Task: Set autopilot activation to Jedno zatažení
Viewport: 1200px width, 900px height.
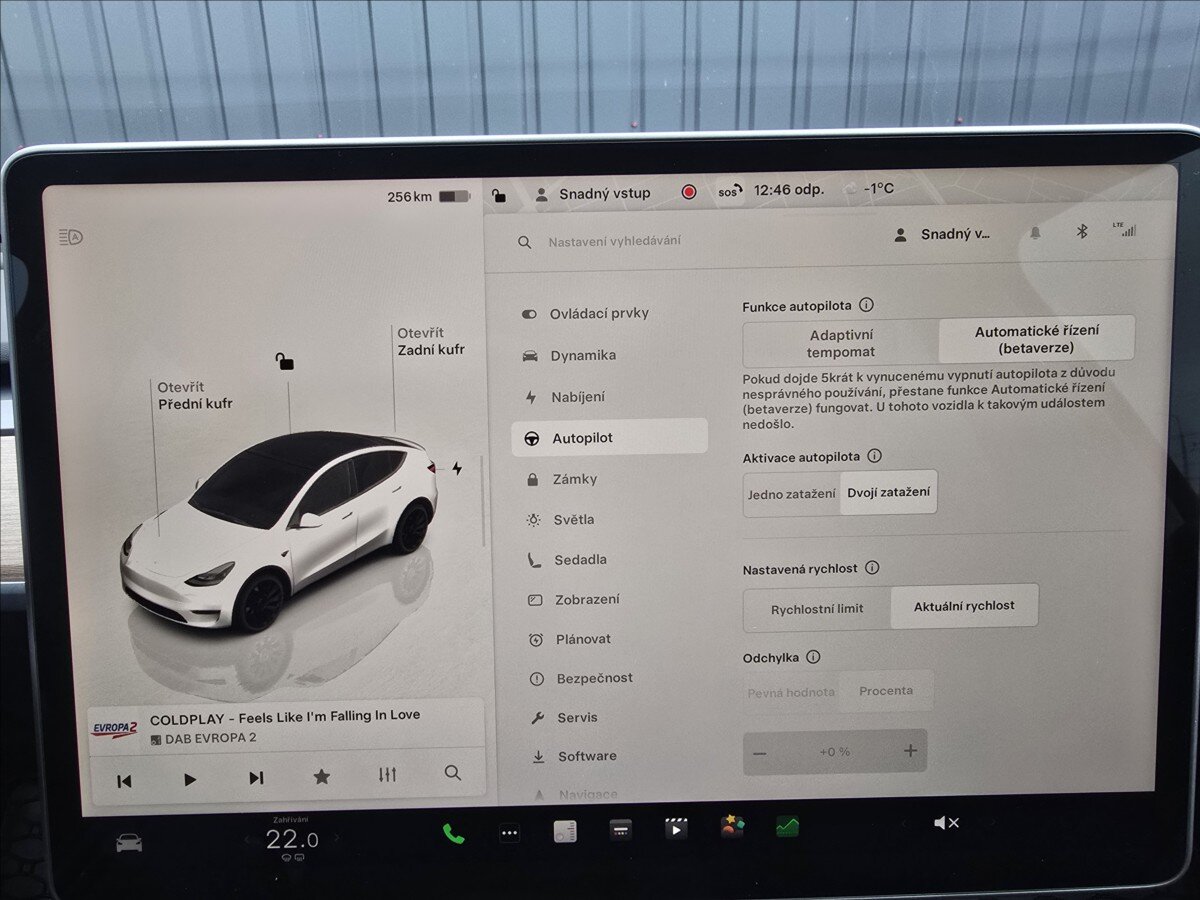Action: click(791, 492)
